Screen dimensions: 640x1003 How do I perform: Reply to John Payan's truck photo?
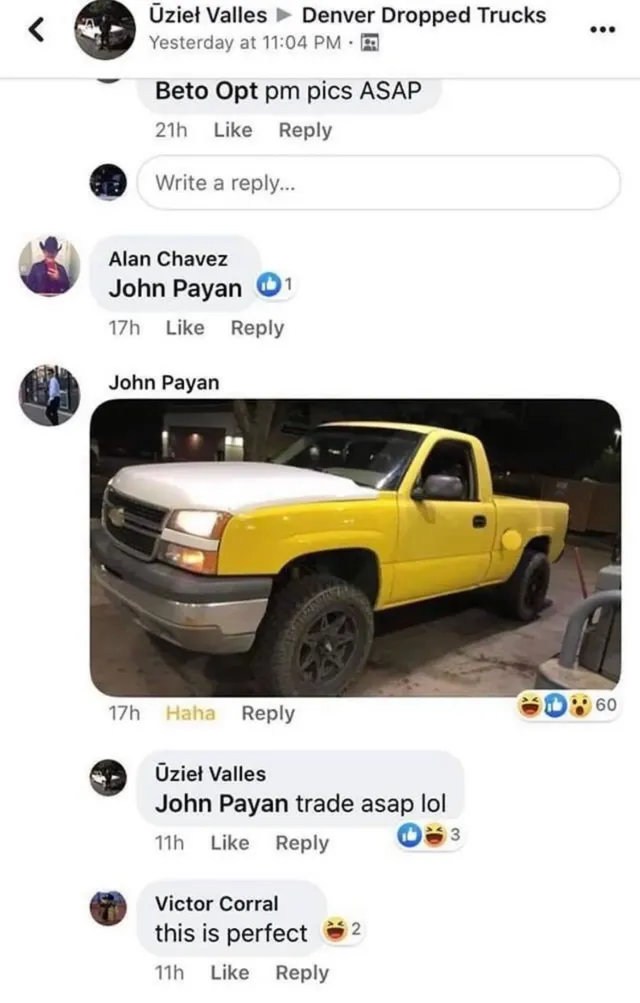268,713
